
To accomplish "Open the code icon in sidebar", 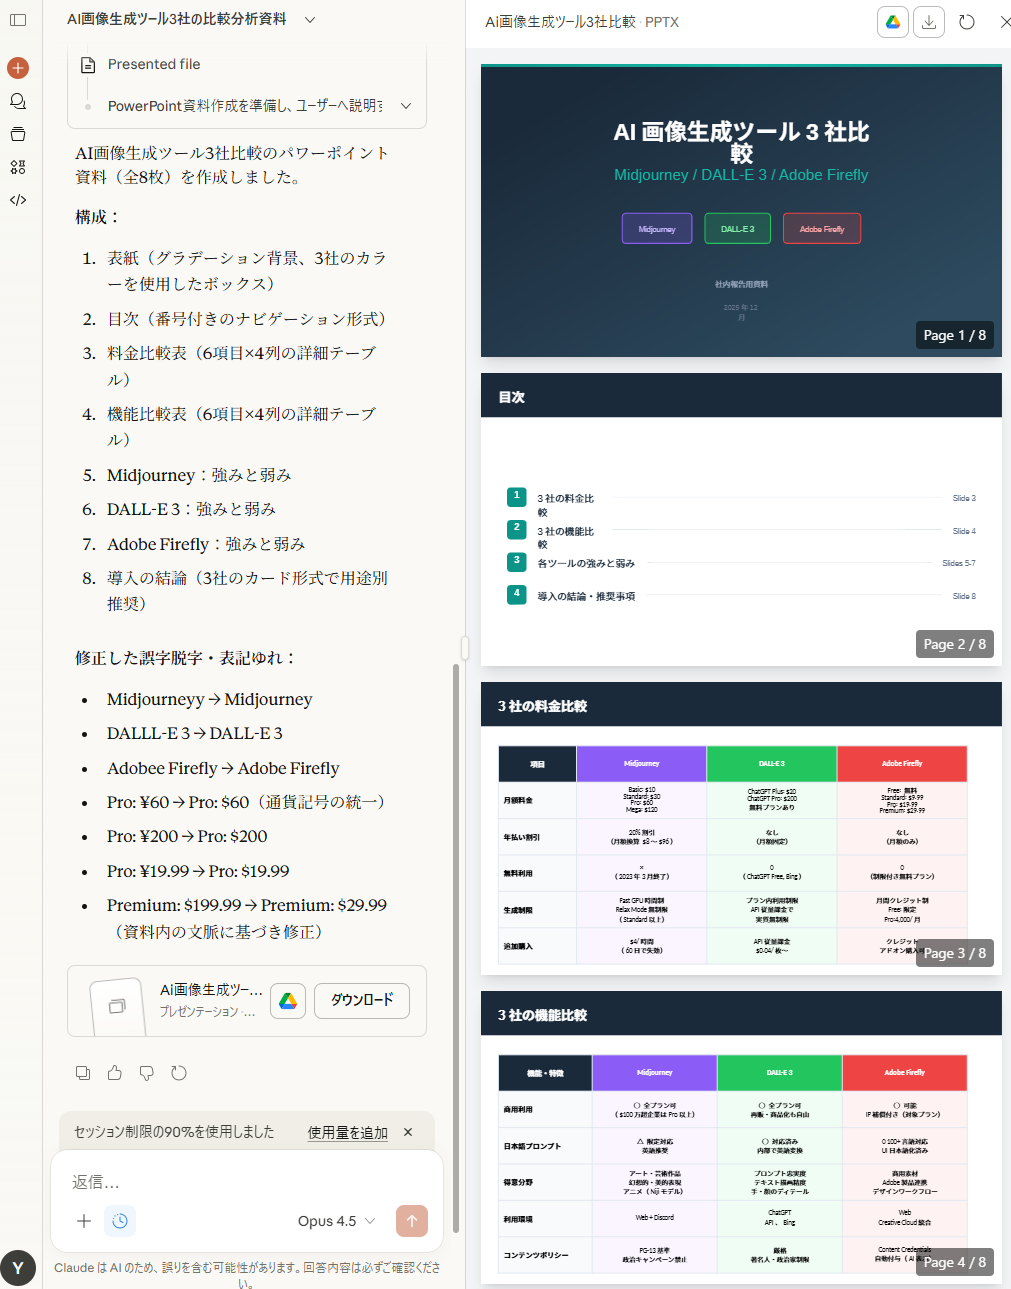I will click(18, 200).
